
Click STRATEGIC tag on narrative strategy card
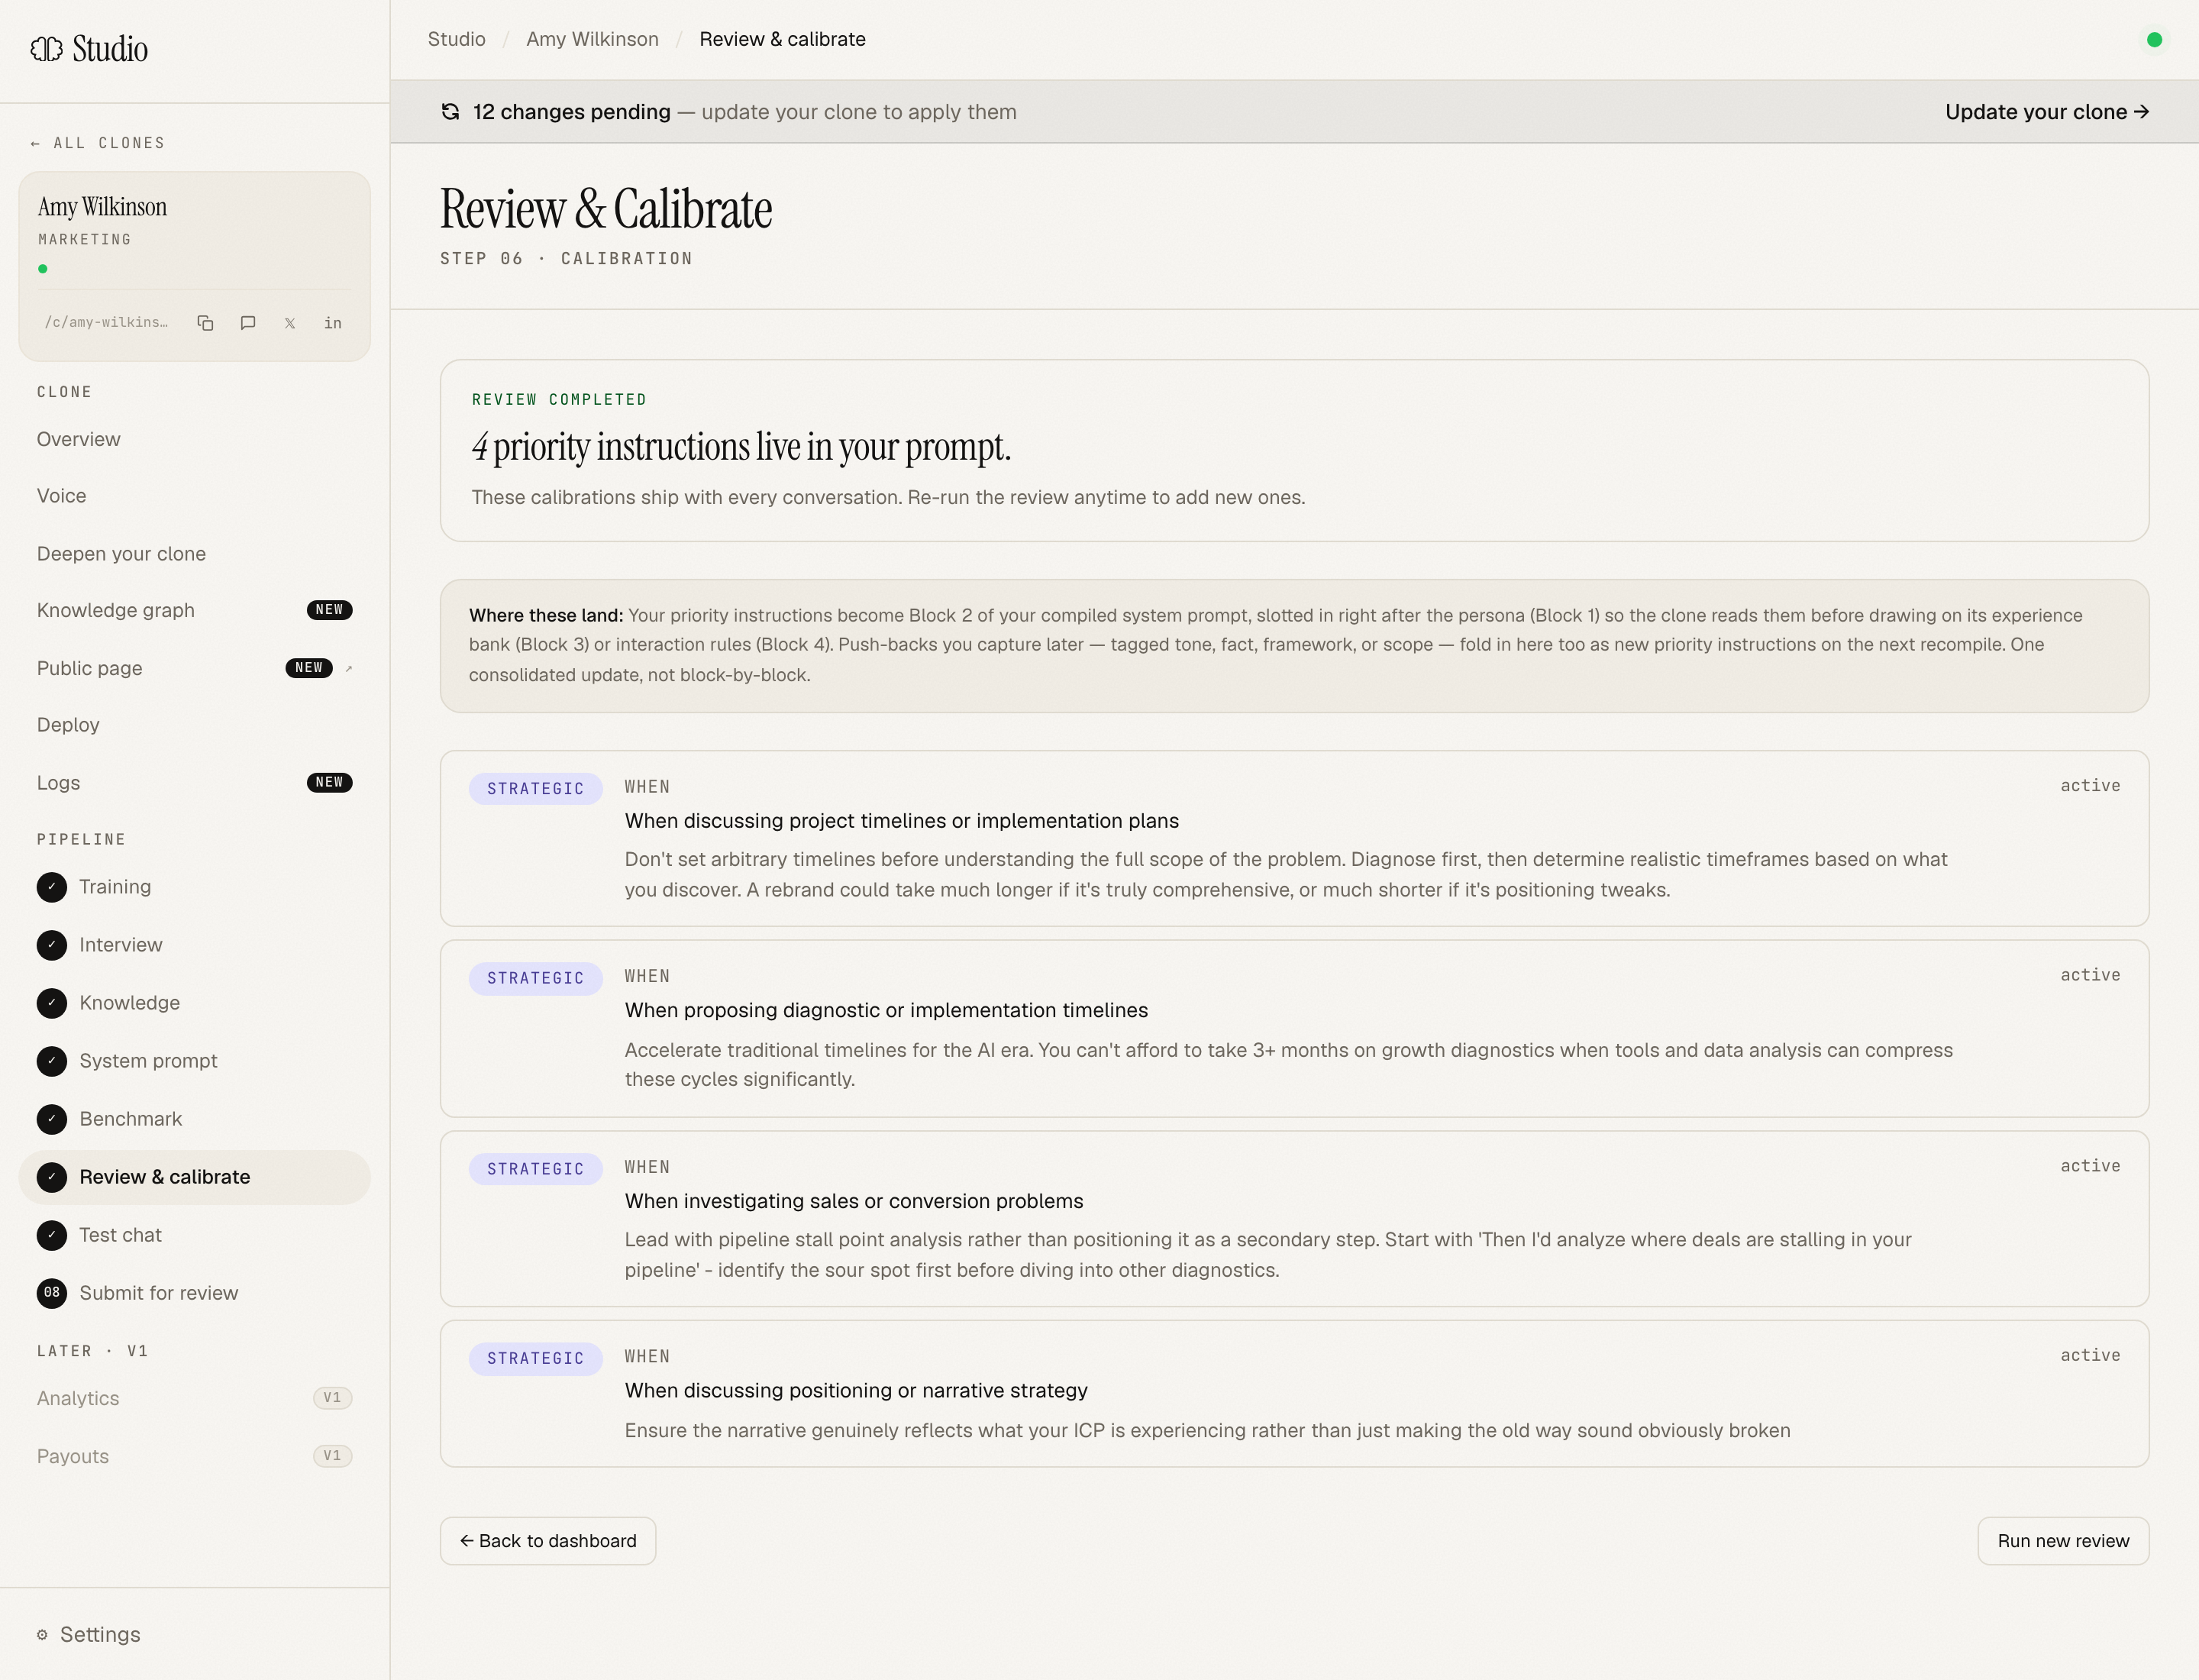tap(535, 1359)
